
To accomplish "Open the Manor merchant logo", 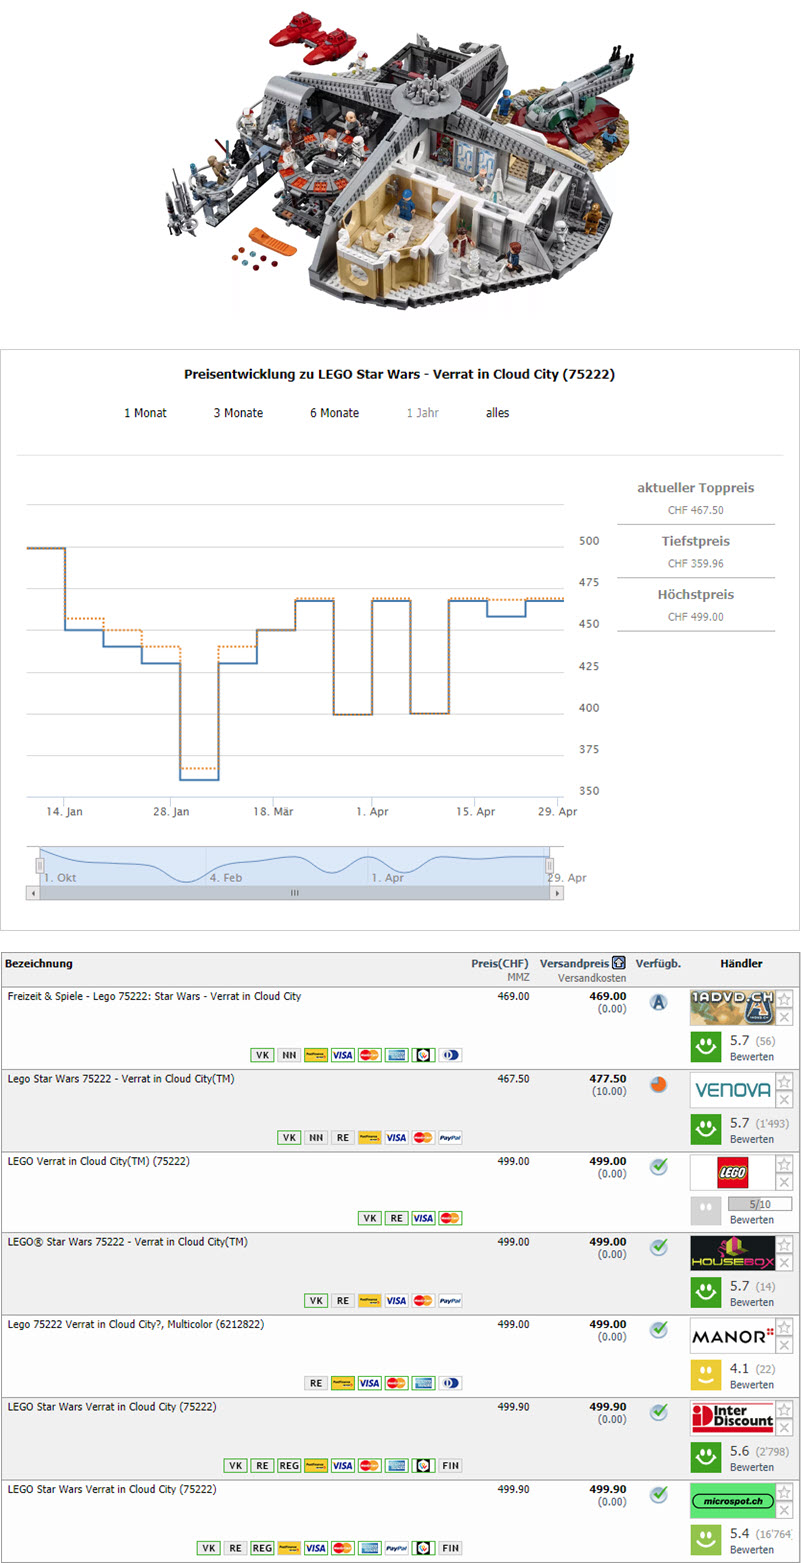I will [x=732, y=1336].
